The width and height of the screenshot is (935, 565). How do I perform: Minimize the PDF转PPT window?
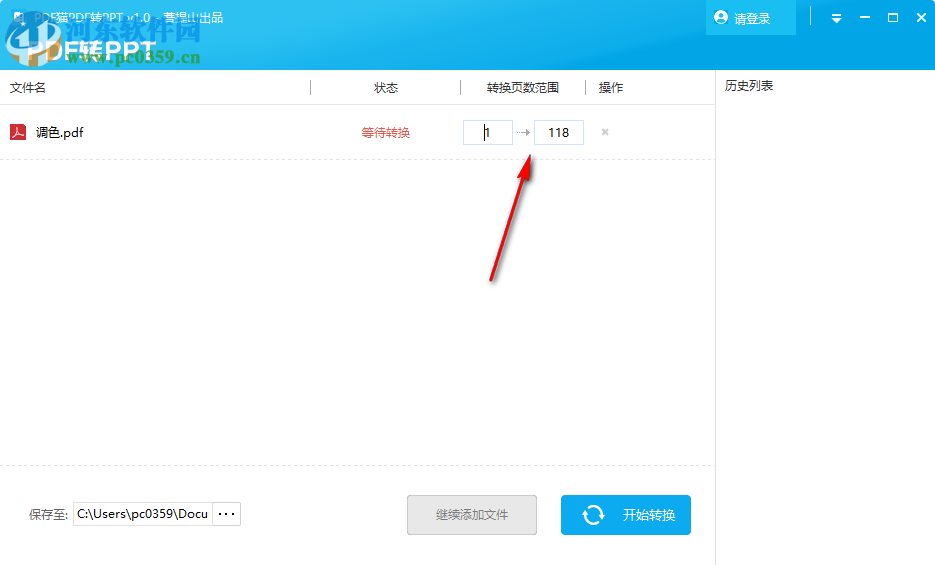click(865, 18)
